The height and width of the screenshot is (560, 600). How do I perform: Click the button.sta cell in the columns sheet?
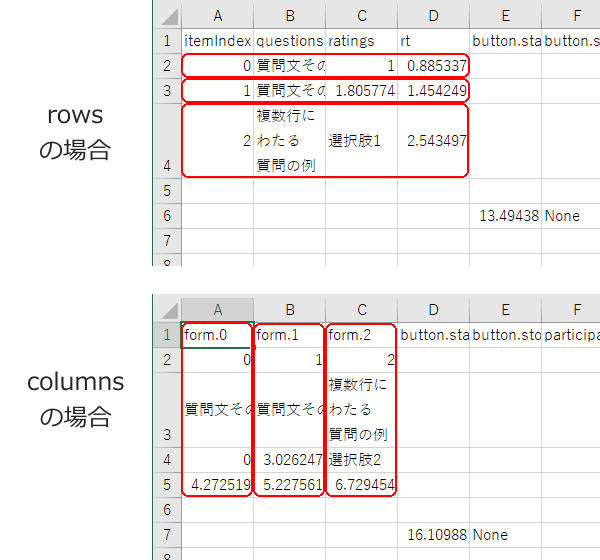click(x=434, y=335)
